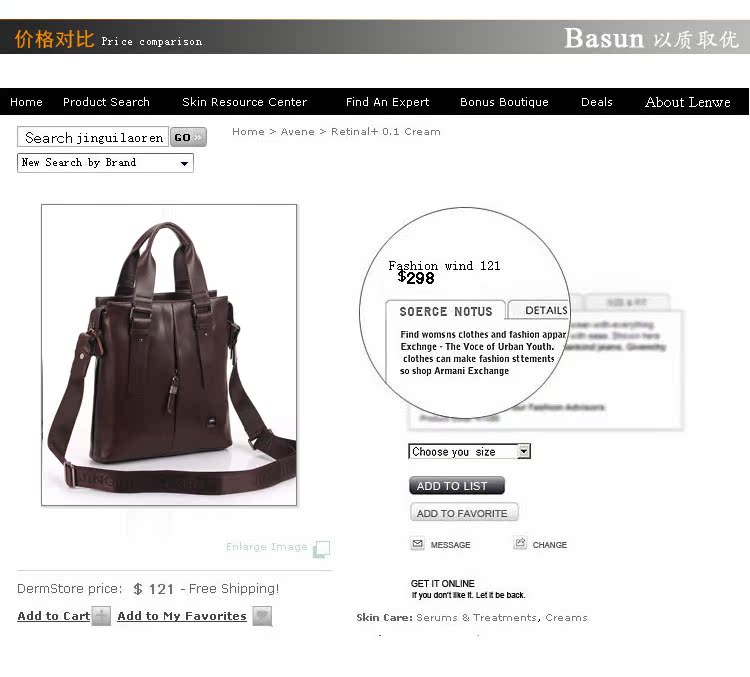Click the Enlarge Image icon
The height and width of the screenshot is (677, 750).
point(321,549)
